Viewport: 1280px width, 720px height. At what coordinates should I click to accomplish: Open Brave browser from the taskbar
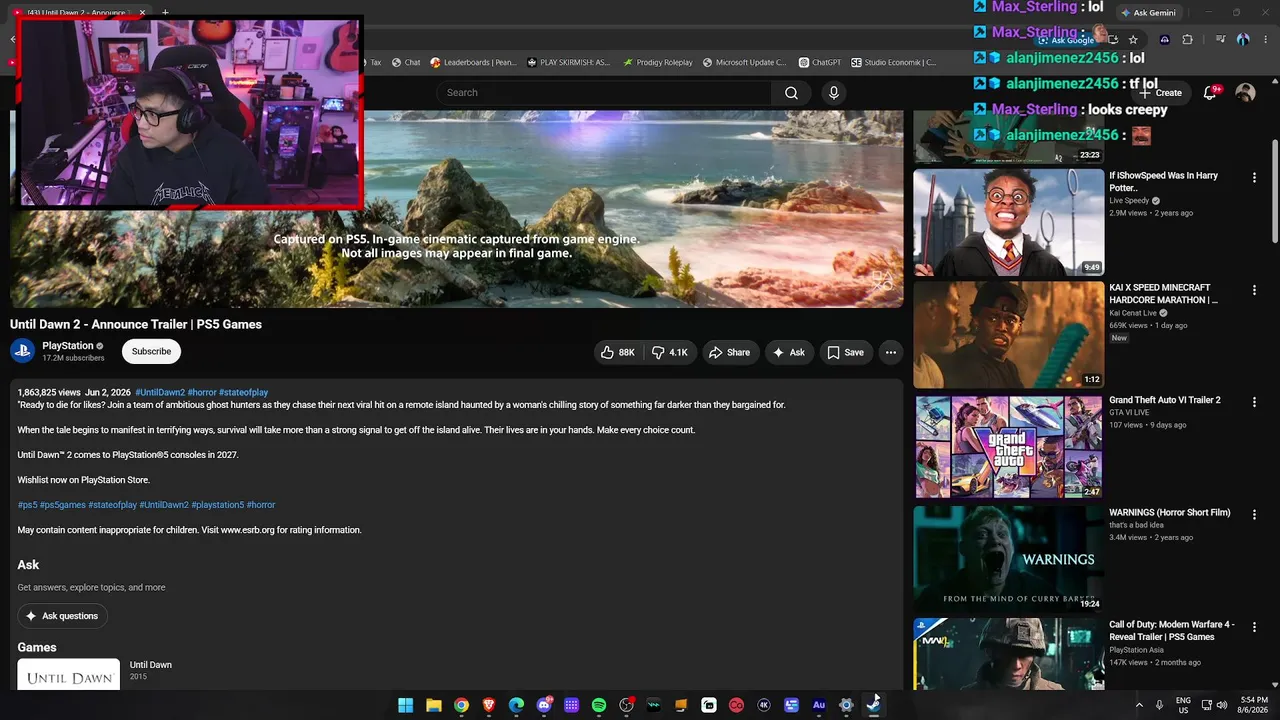(x=489, y=705)
